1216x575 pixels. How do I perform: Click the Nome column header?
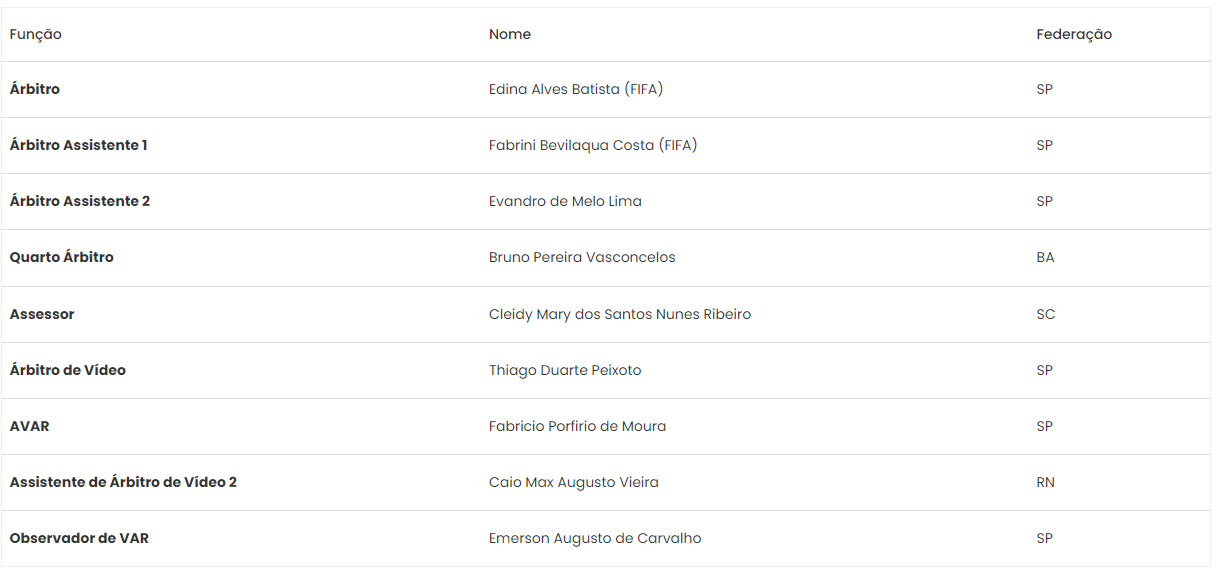[510, 34]
